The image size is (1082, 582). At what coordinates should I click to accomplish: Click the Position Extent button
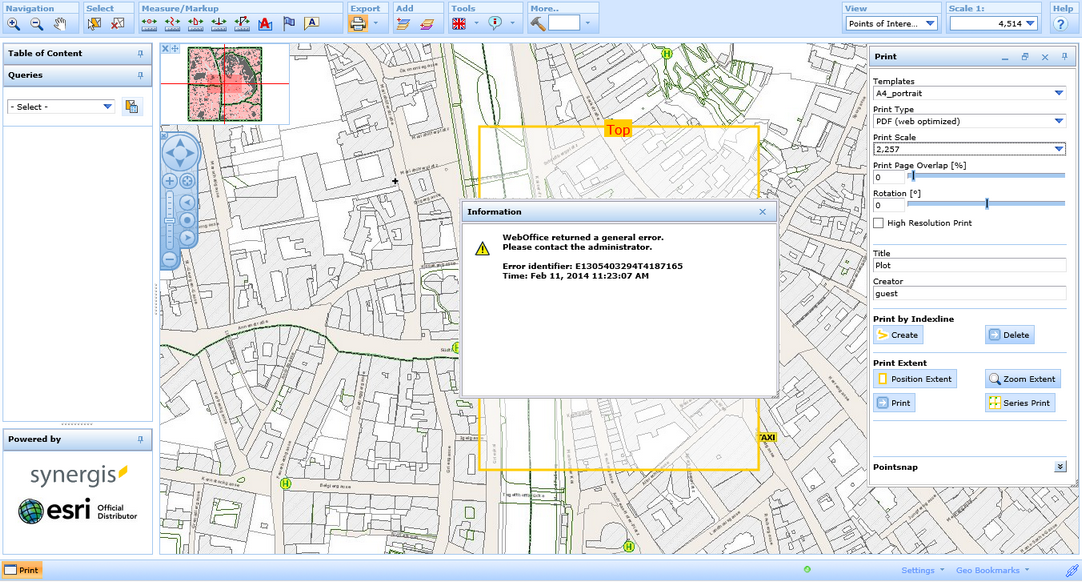[915, 379]
